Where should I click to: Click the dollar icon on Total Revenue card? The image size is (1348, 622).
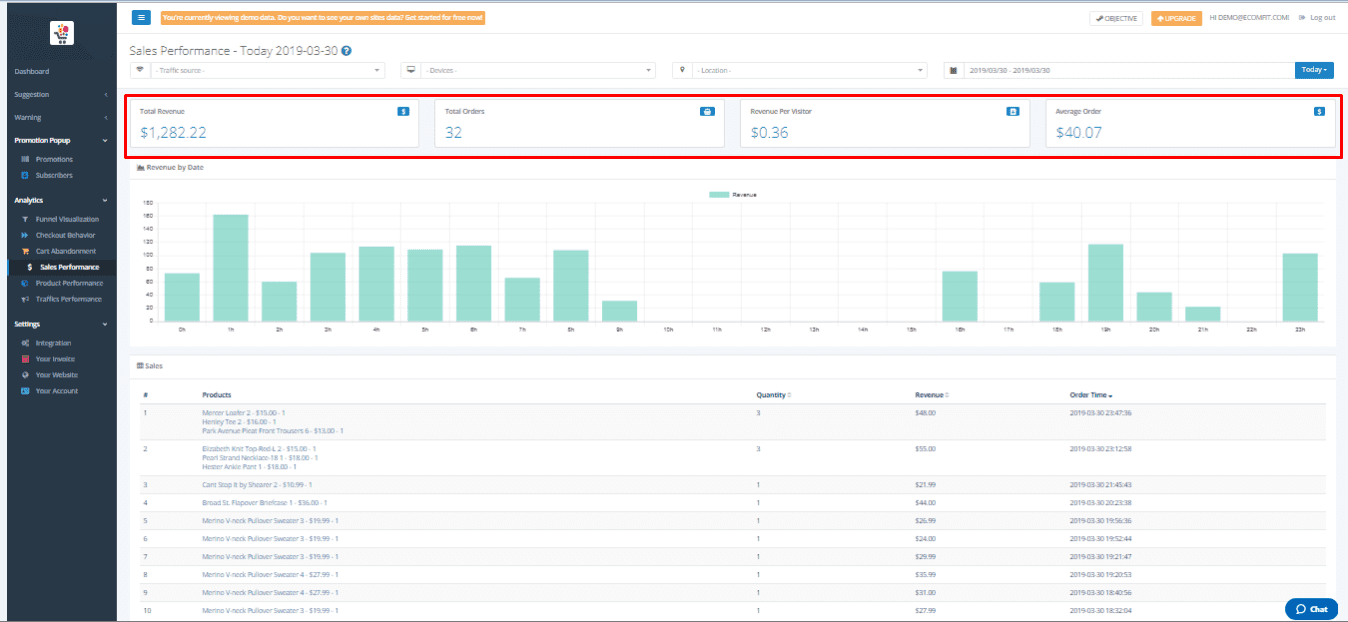point(403,112)
